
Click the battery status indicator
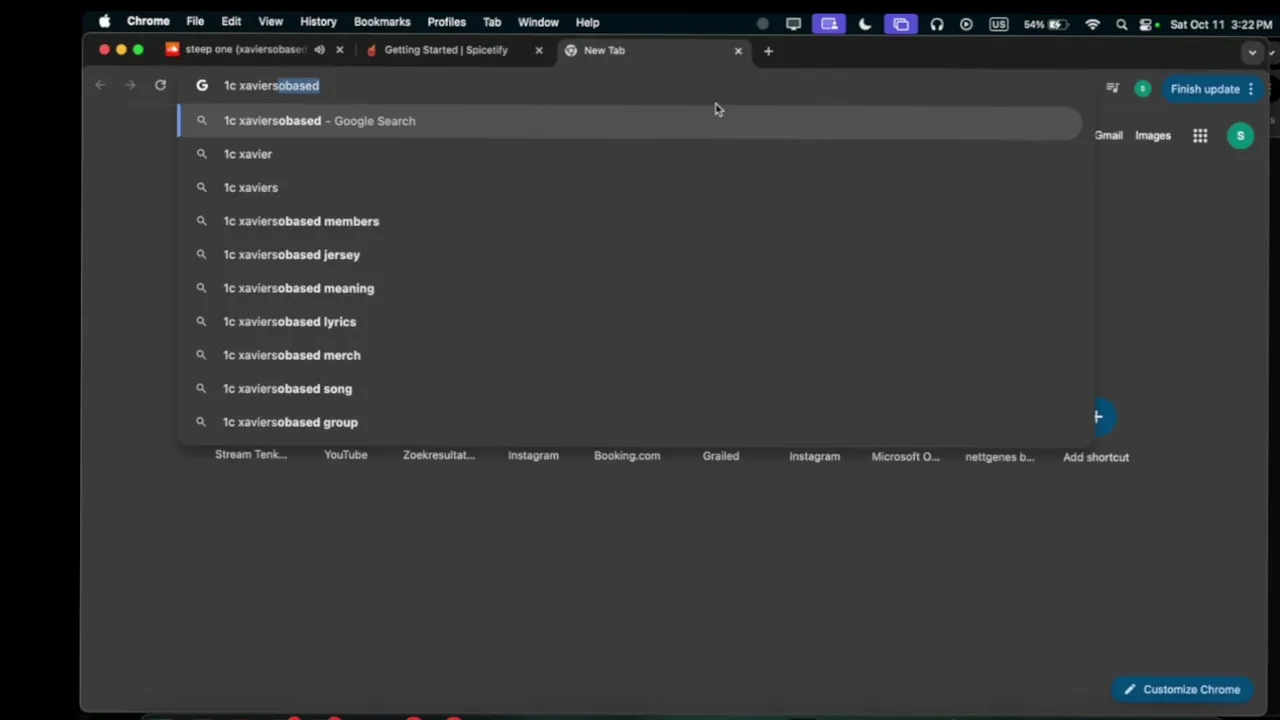1044,24
